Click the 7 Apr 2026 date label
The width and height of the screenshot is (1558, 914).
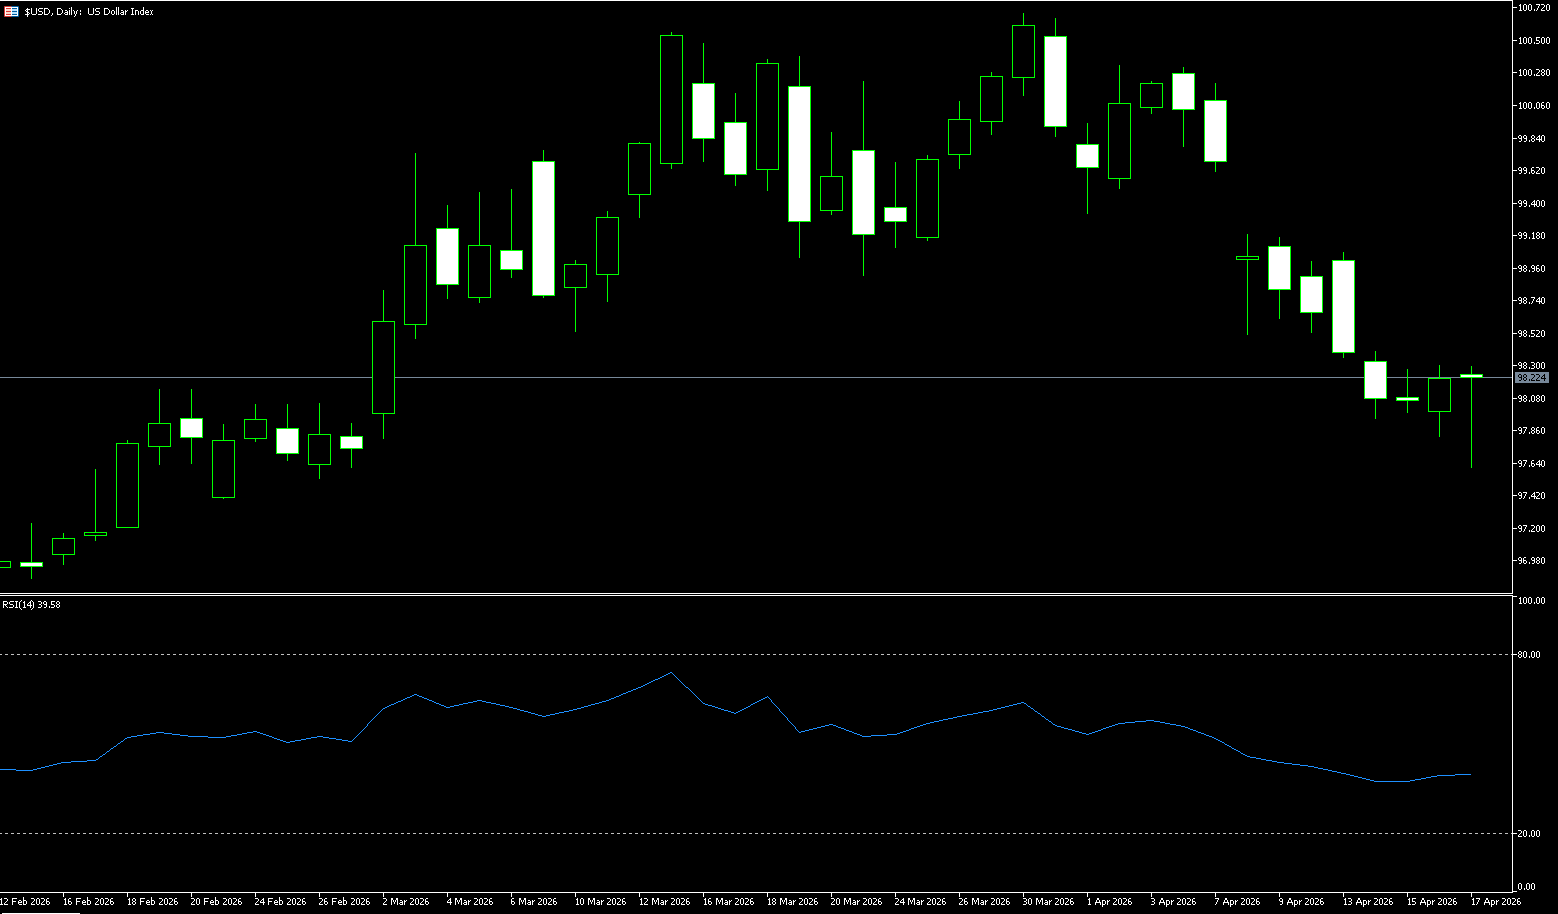1237,901
